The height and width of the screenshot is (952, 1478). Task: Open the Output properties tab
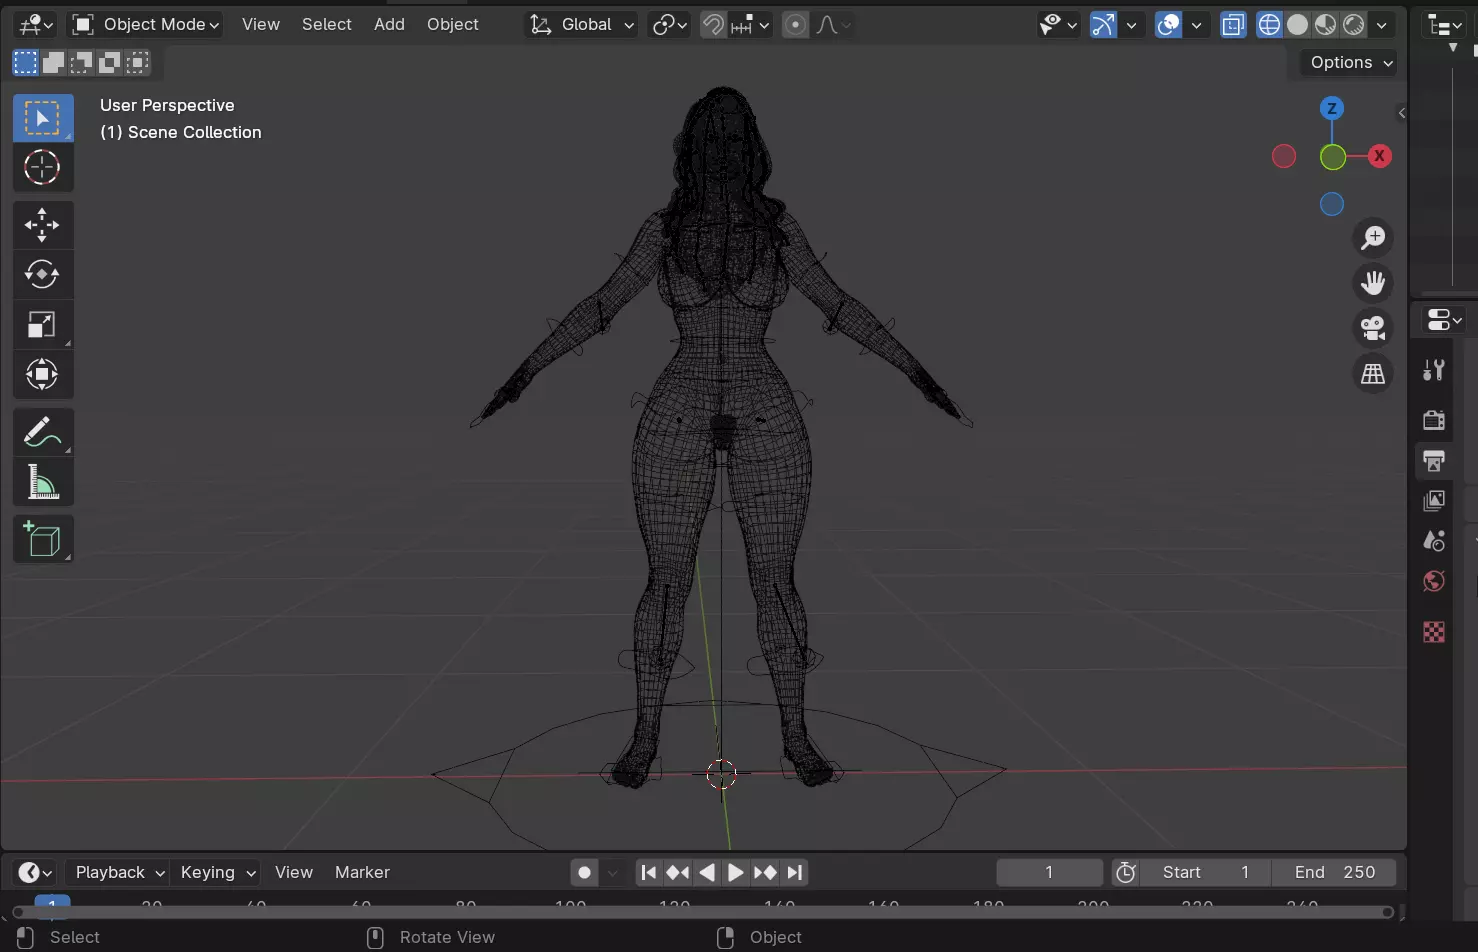(1434, 460)
